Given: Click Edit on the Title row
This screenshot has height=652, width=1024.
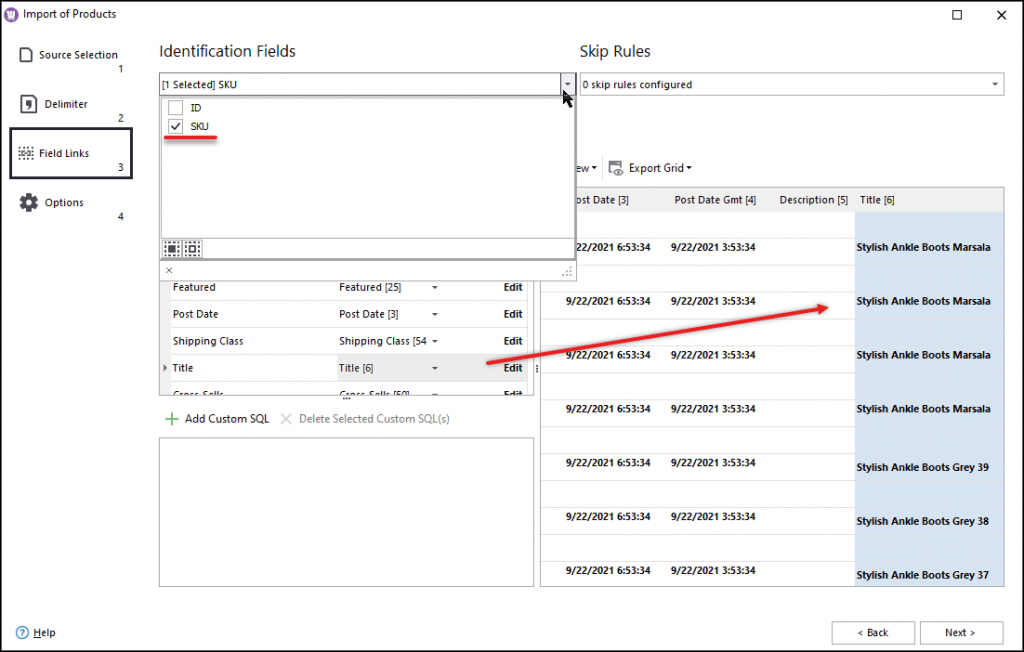Looking at the screenshot, I should pyautogui.click(x=512, y=368).
